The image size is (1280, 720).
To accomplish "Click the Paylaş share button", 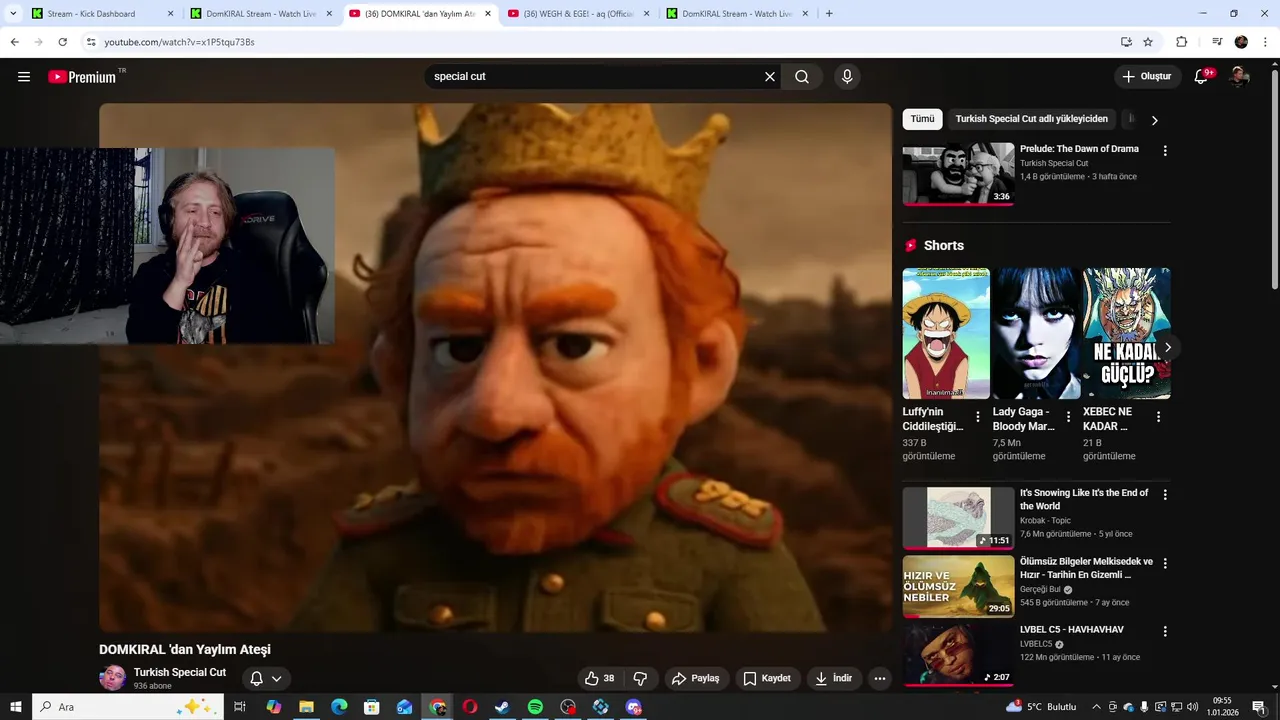I will point(696,678).
